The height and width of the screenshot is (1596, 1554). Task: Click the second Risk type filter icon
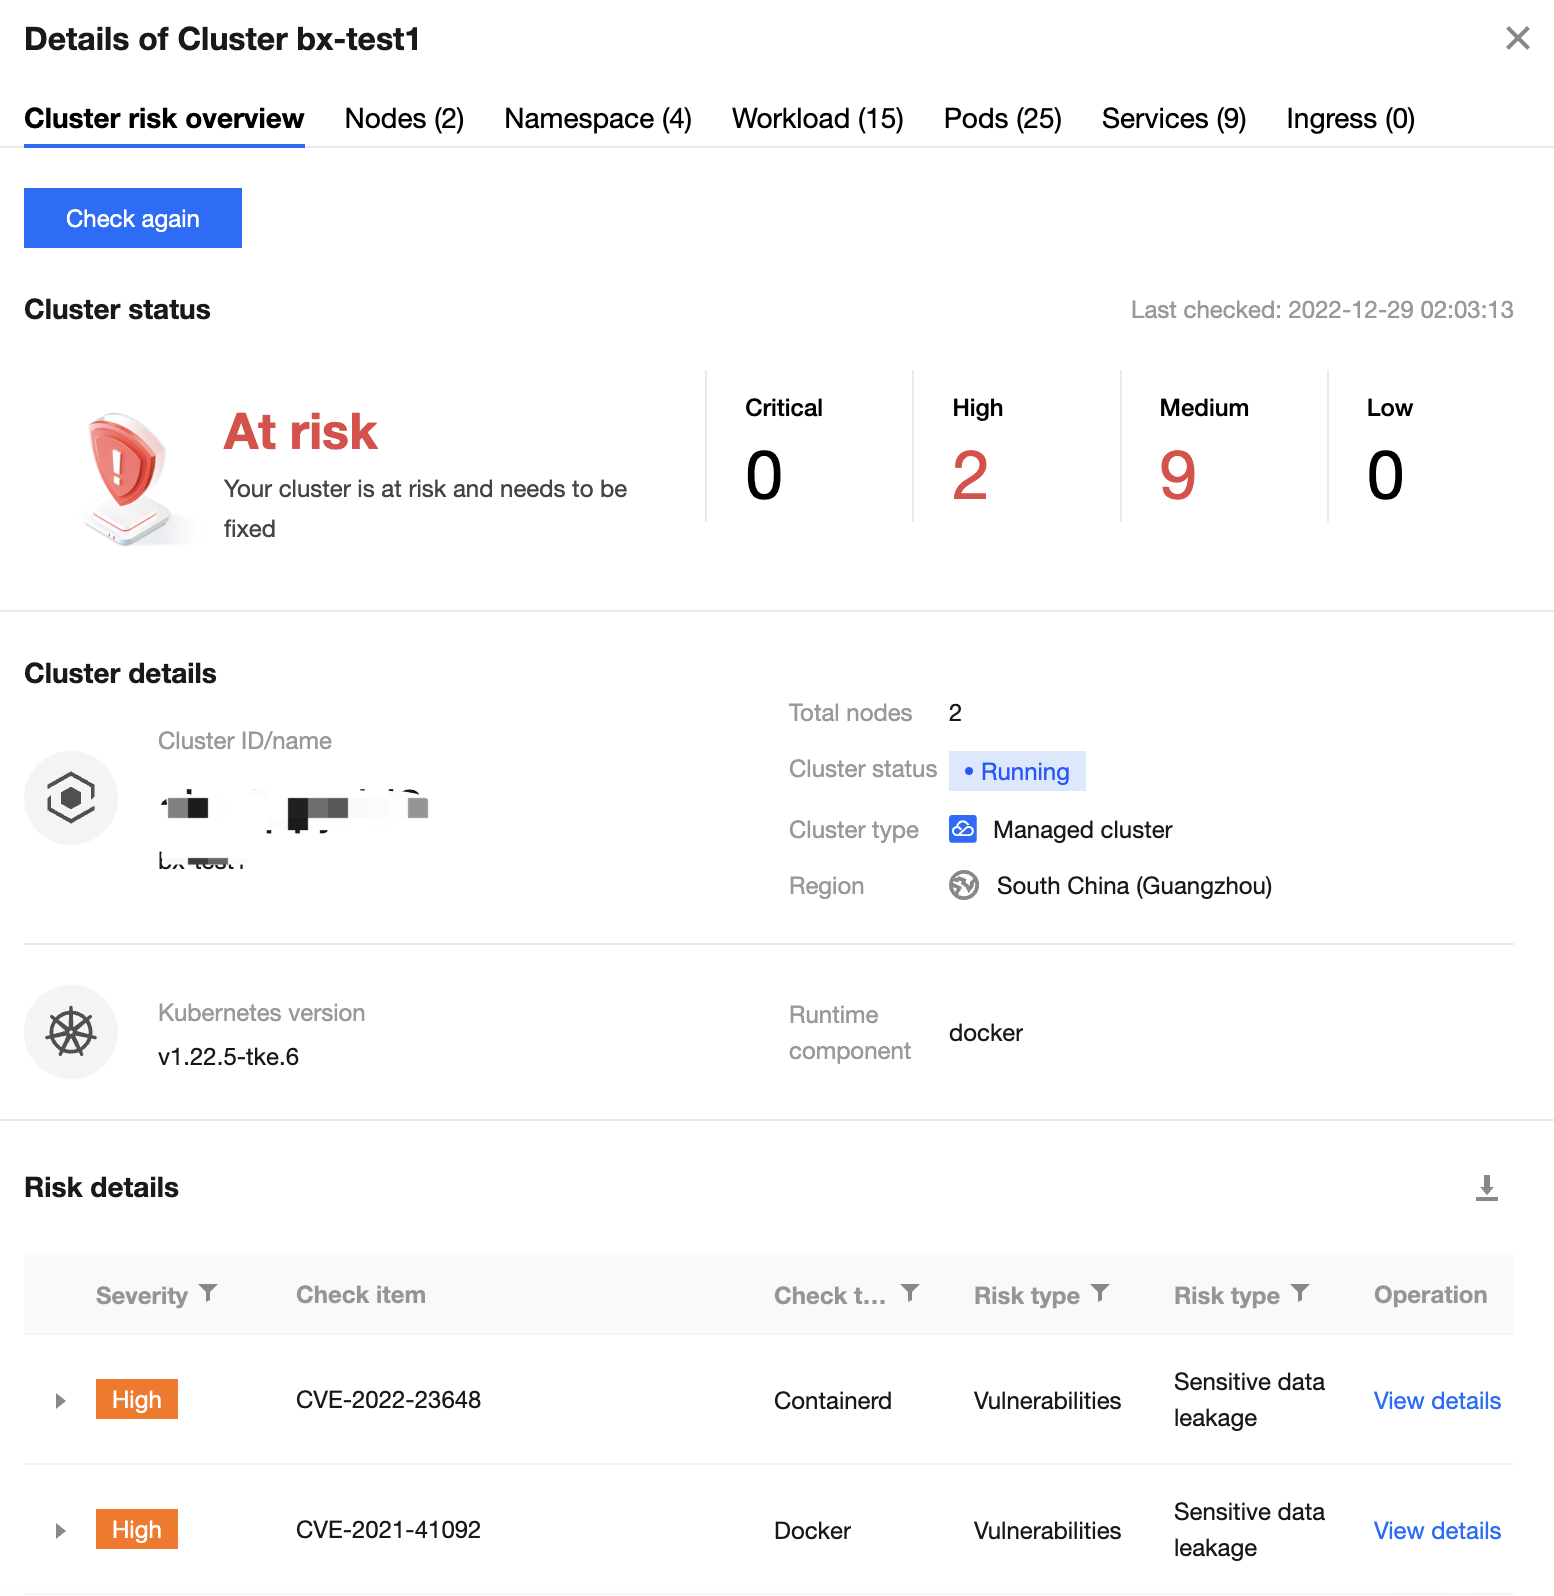pyautogui.click(x=1300, y=1293)
